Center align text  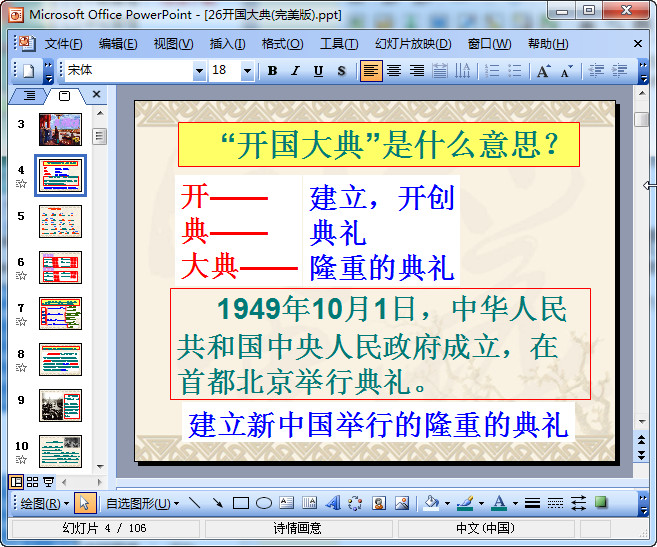394,70
